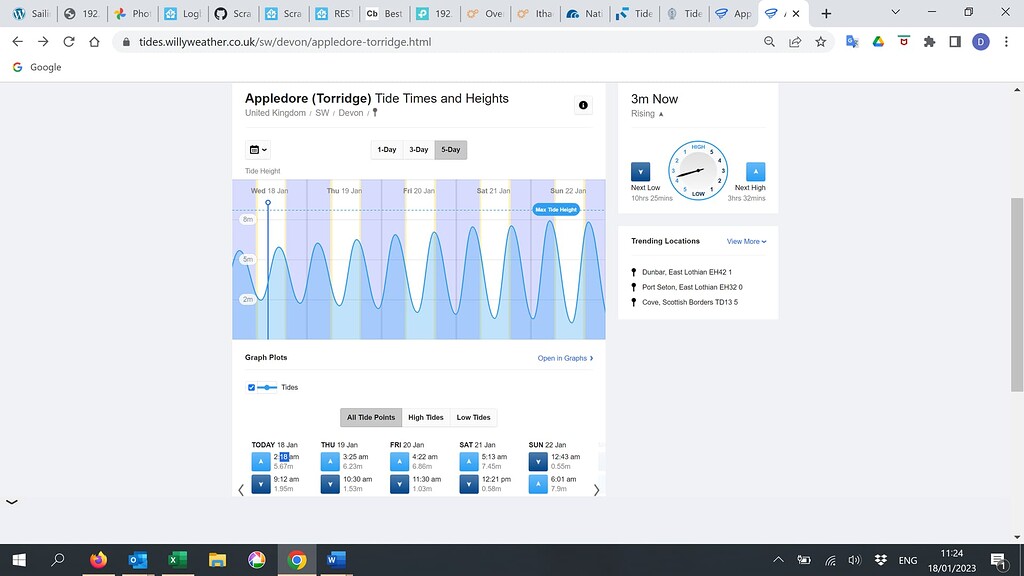Click the right chevron in the tide table
The height and width of the screenshot is (576, 1024).
coord(597,489)
